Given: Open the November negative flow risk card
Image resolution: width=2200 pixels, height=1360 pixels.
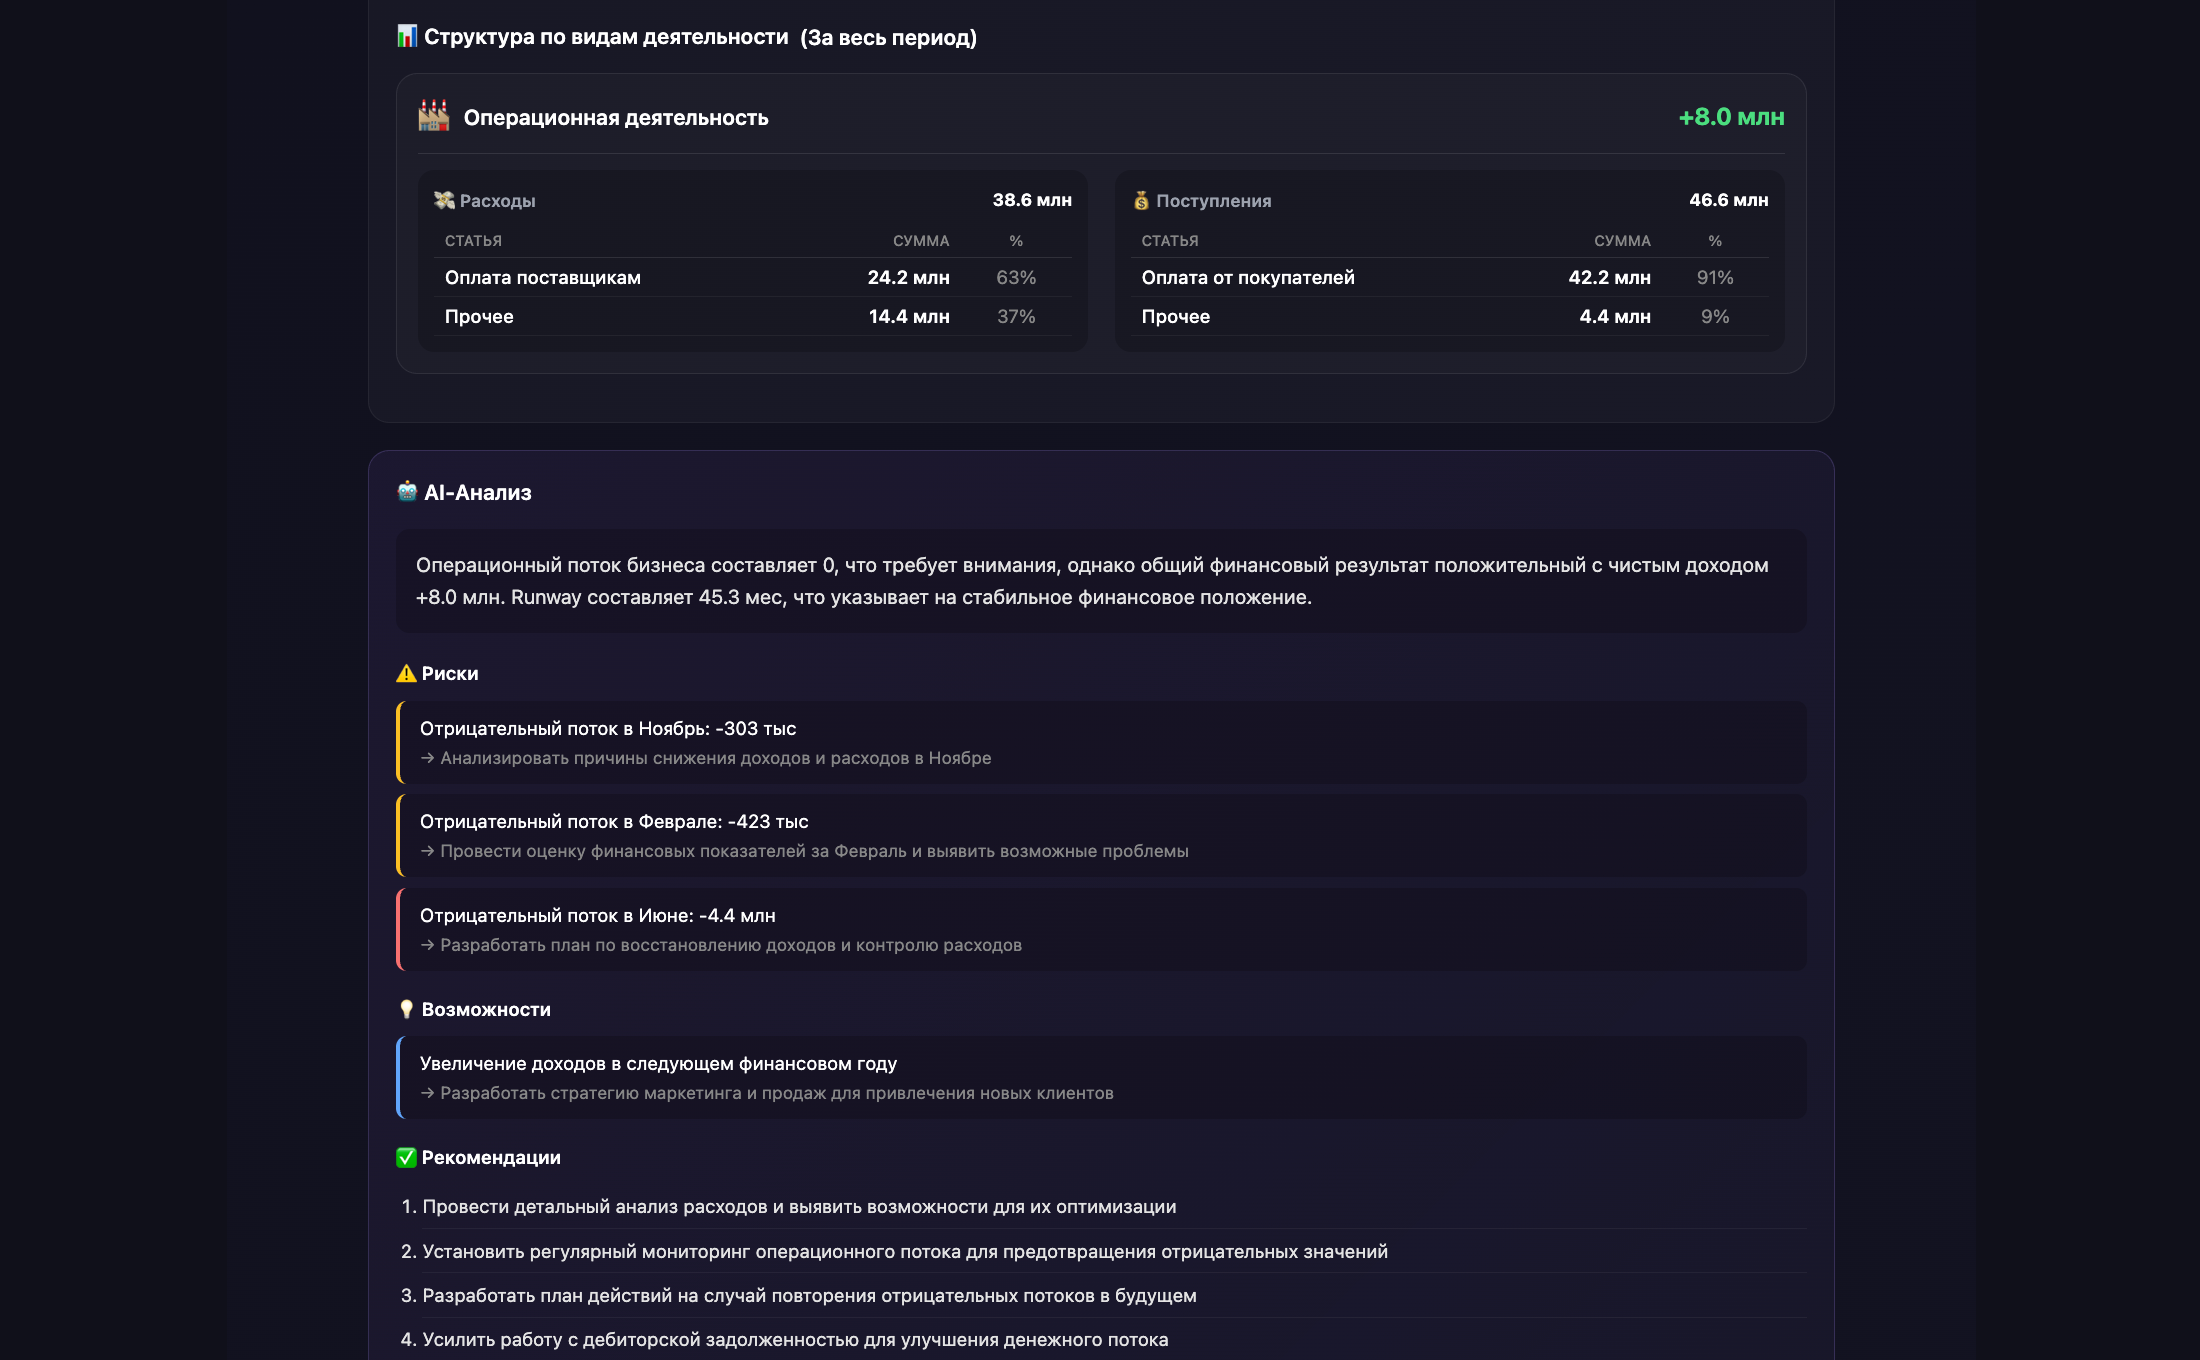Looking at the screenshot, I should coord(1101,743).
